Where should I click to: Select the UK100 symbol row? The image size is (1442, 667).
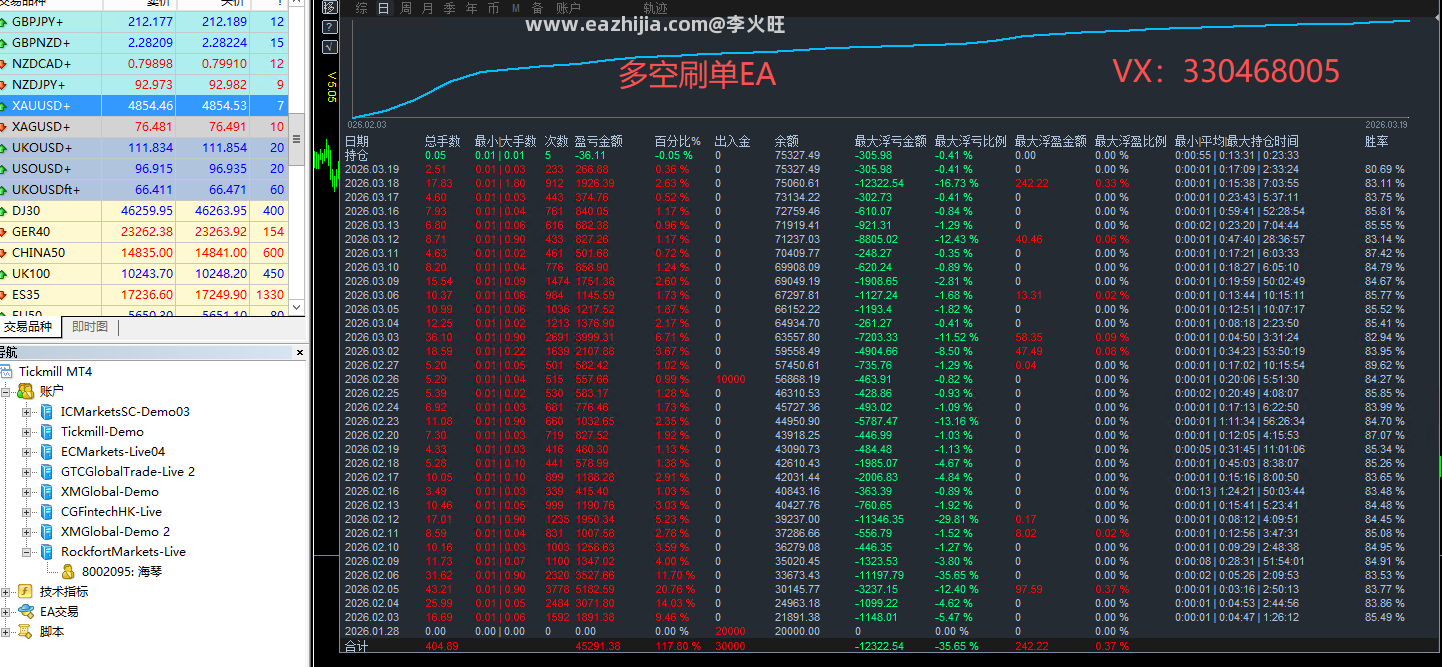pyautogui.click(x=145, y=274)
